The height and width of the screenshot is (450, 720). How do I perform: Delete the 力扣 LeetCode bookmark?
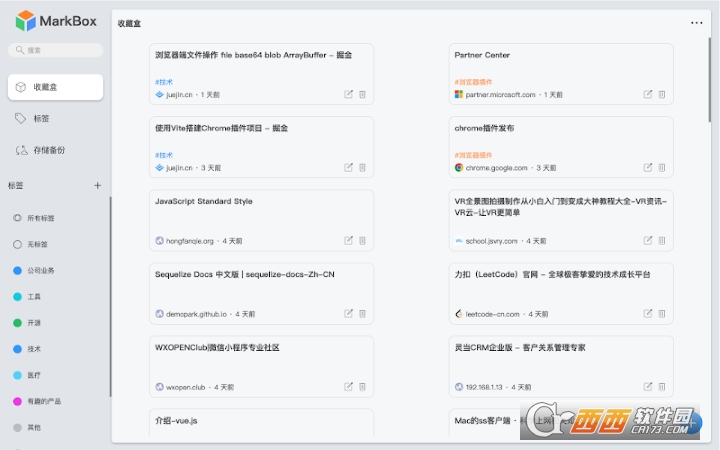pos(662,313)
